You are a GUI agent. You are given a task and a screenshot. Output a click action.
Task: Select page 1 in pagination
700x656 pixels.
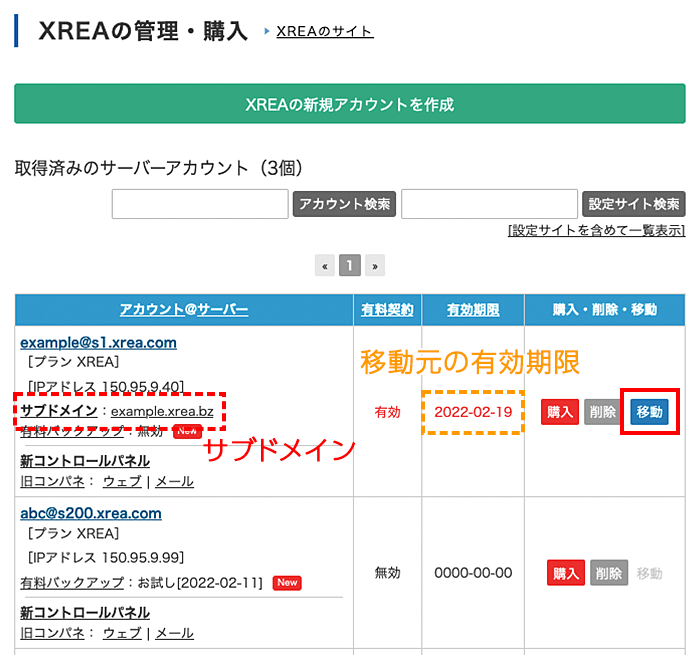pyautogui.click(x=349, y=266)
